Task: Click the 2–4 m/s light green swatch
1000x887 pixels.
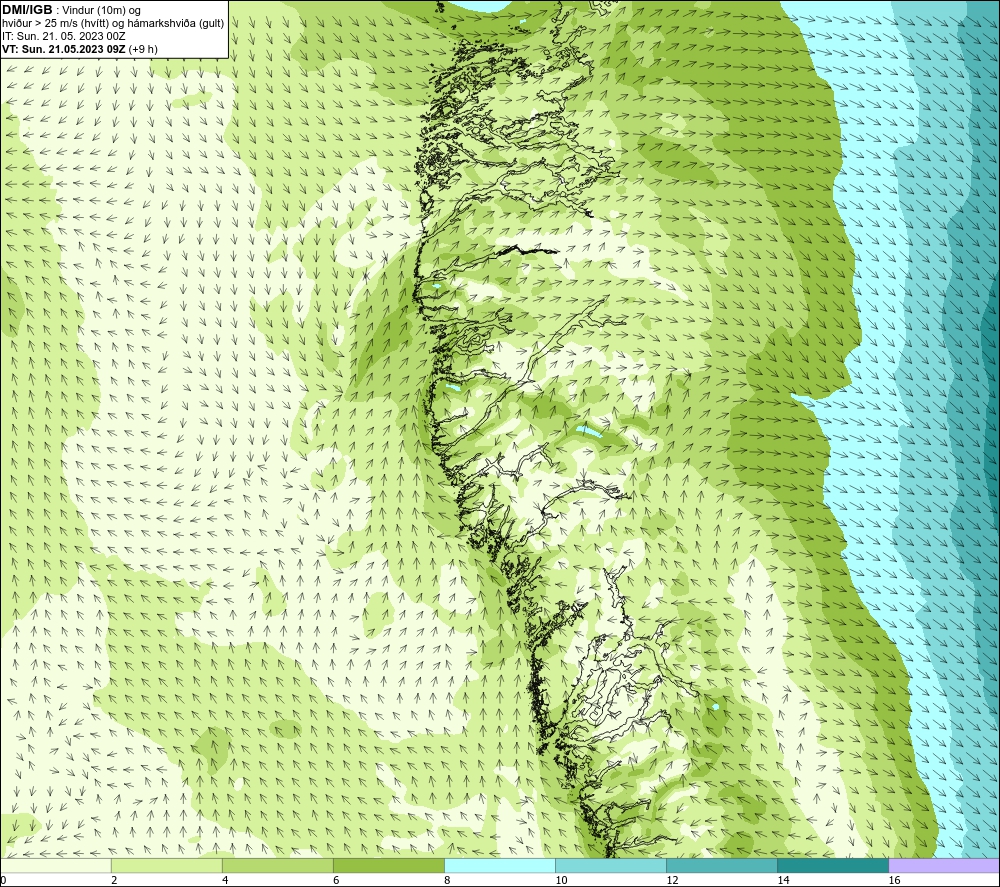Action: pos(167,865)
